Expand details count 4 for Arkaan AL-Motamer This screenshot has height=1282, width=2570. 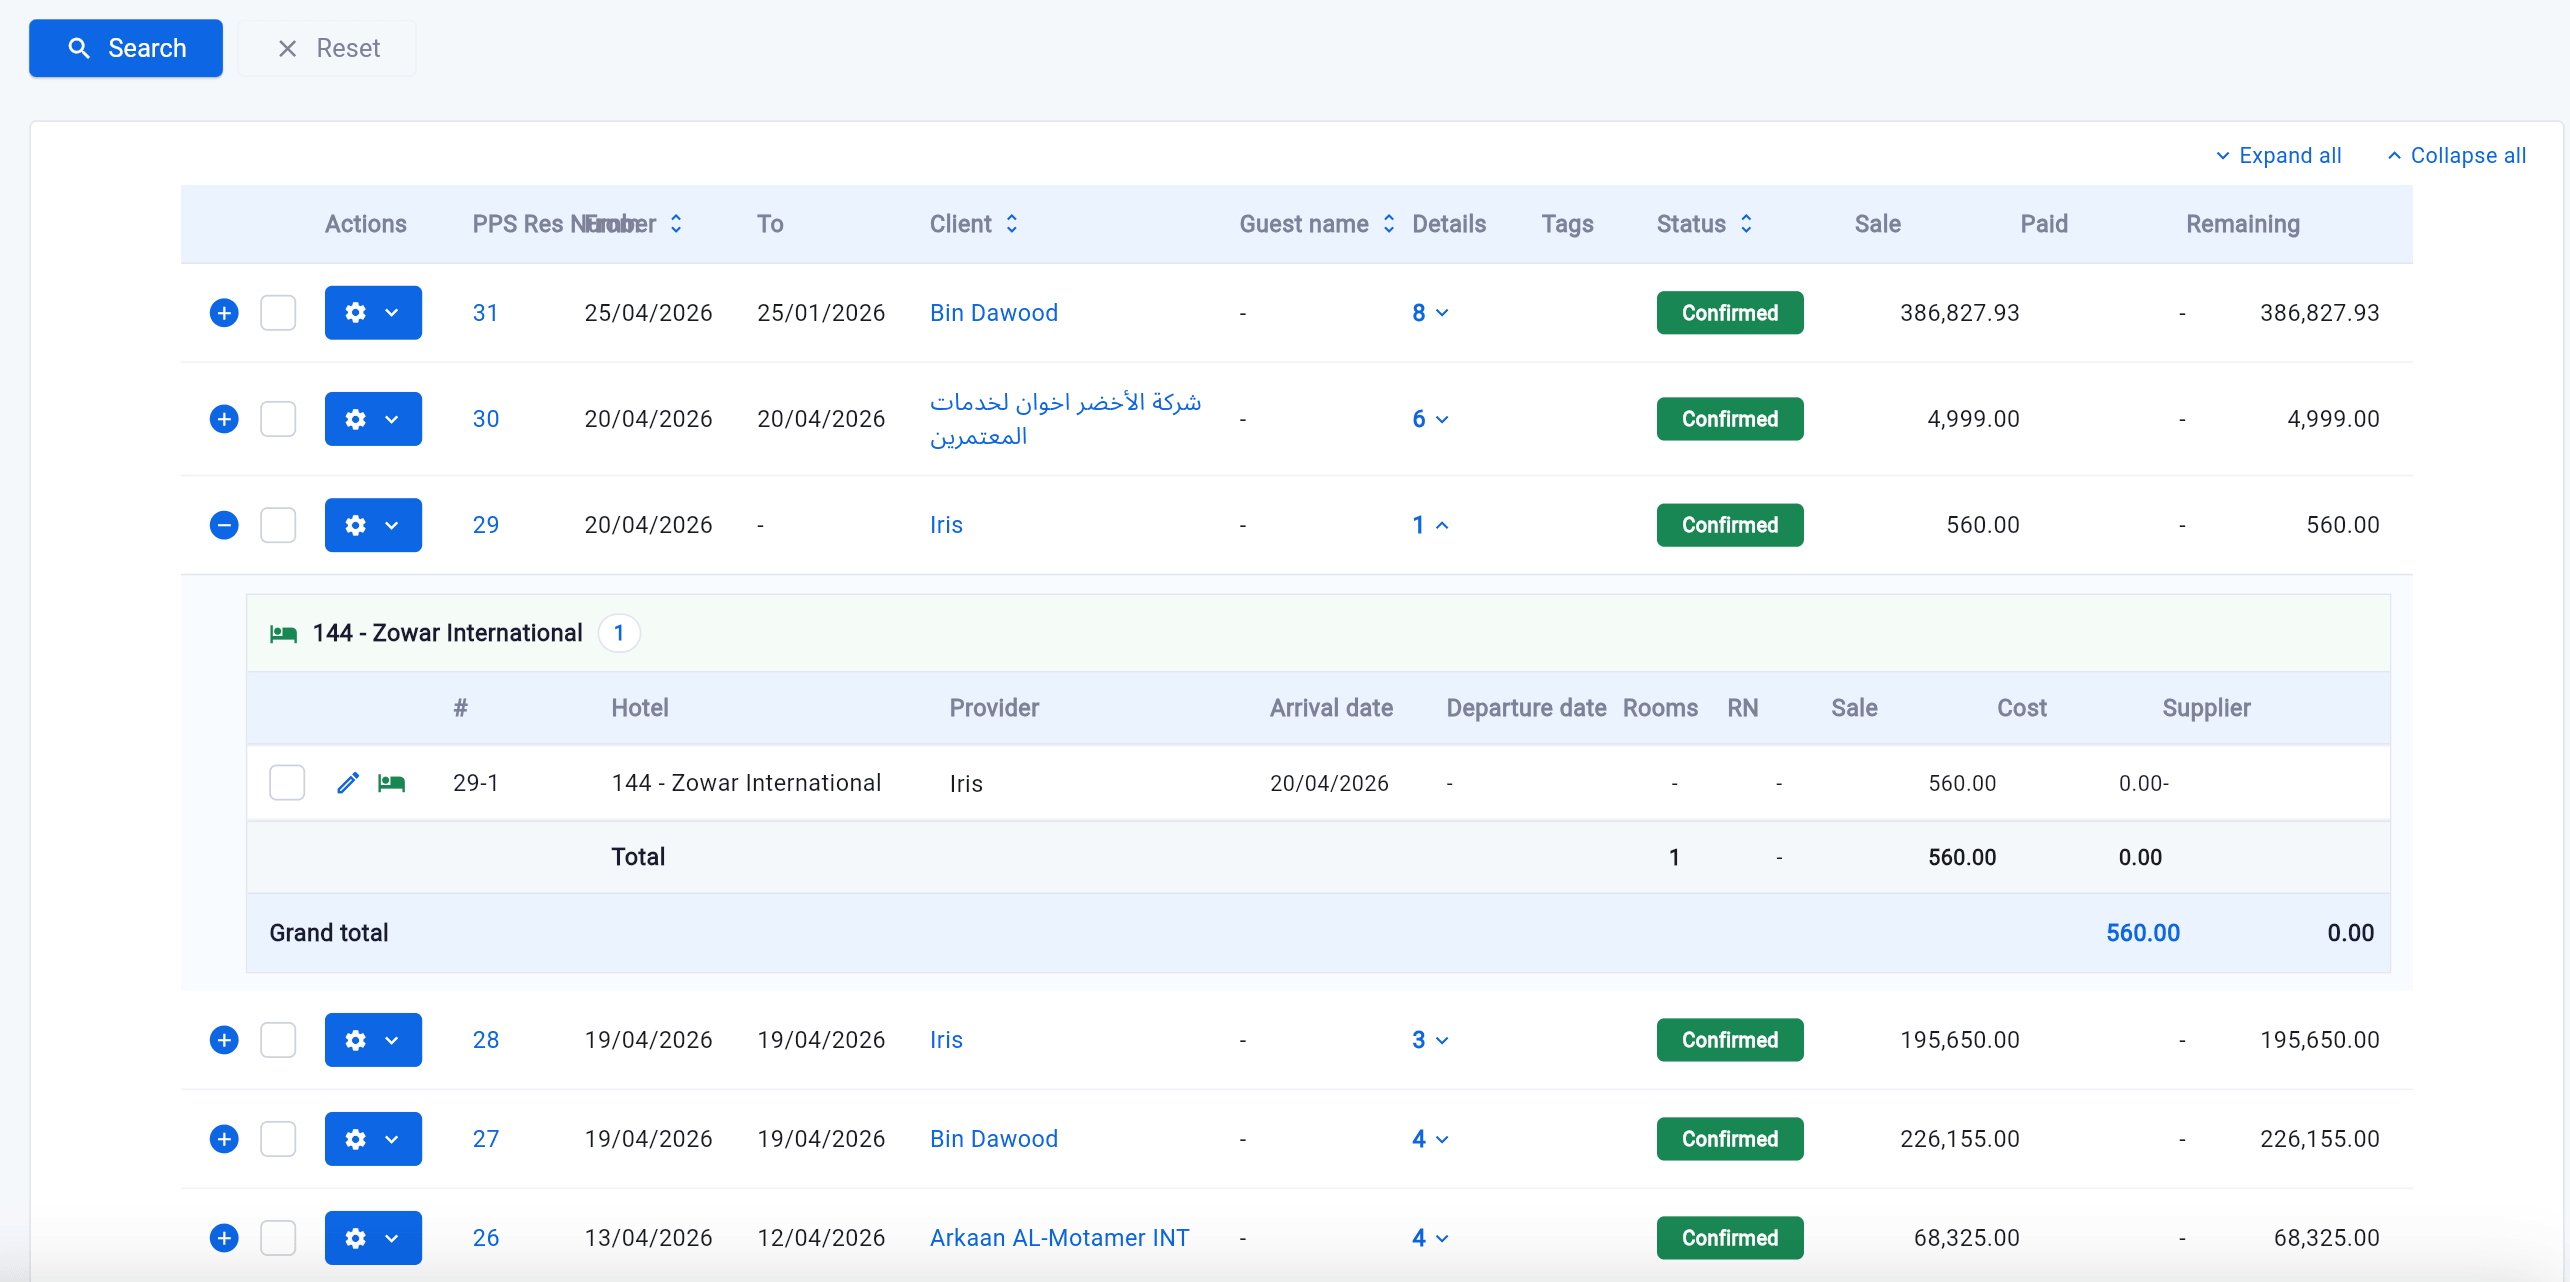point(1430,1238)
